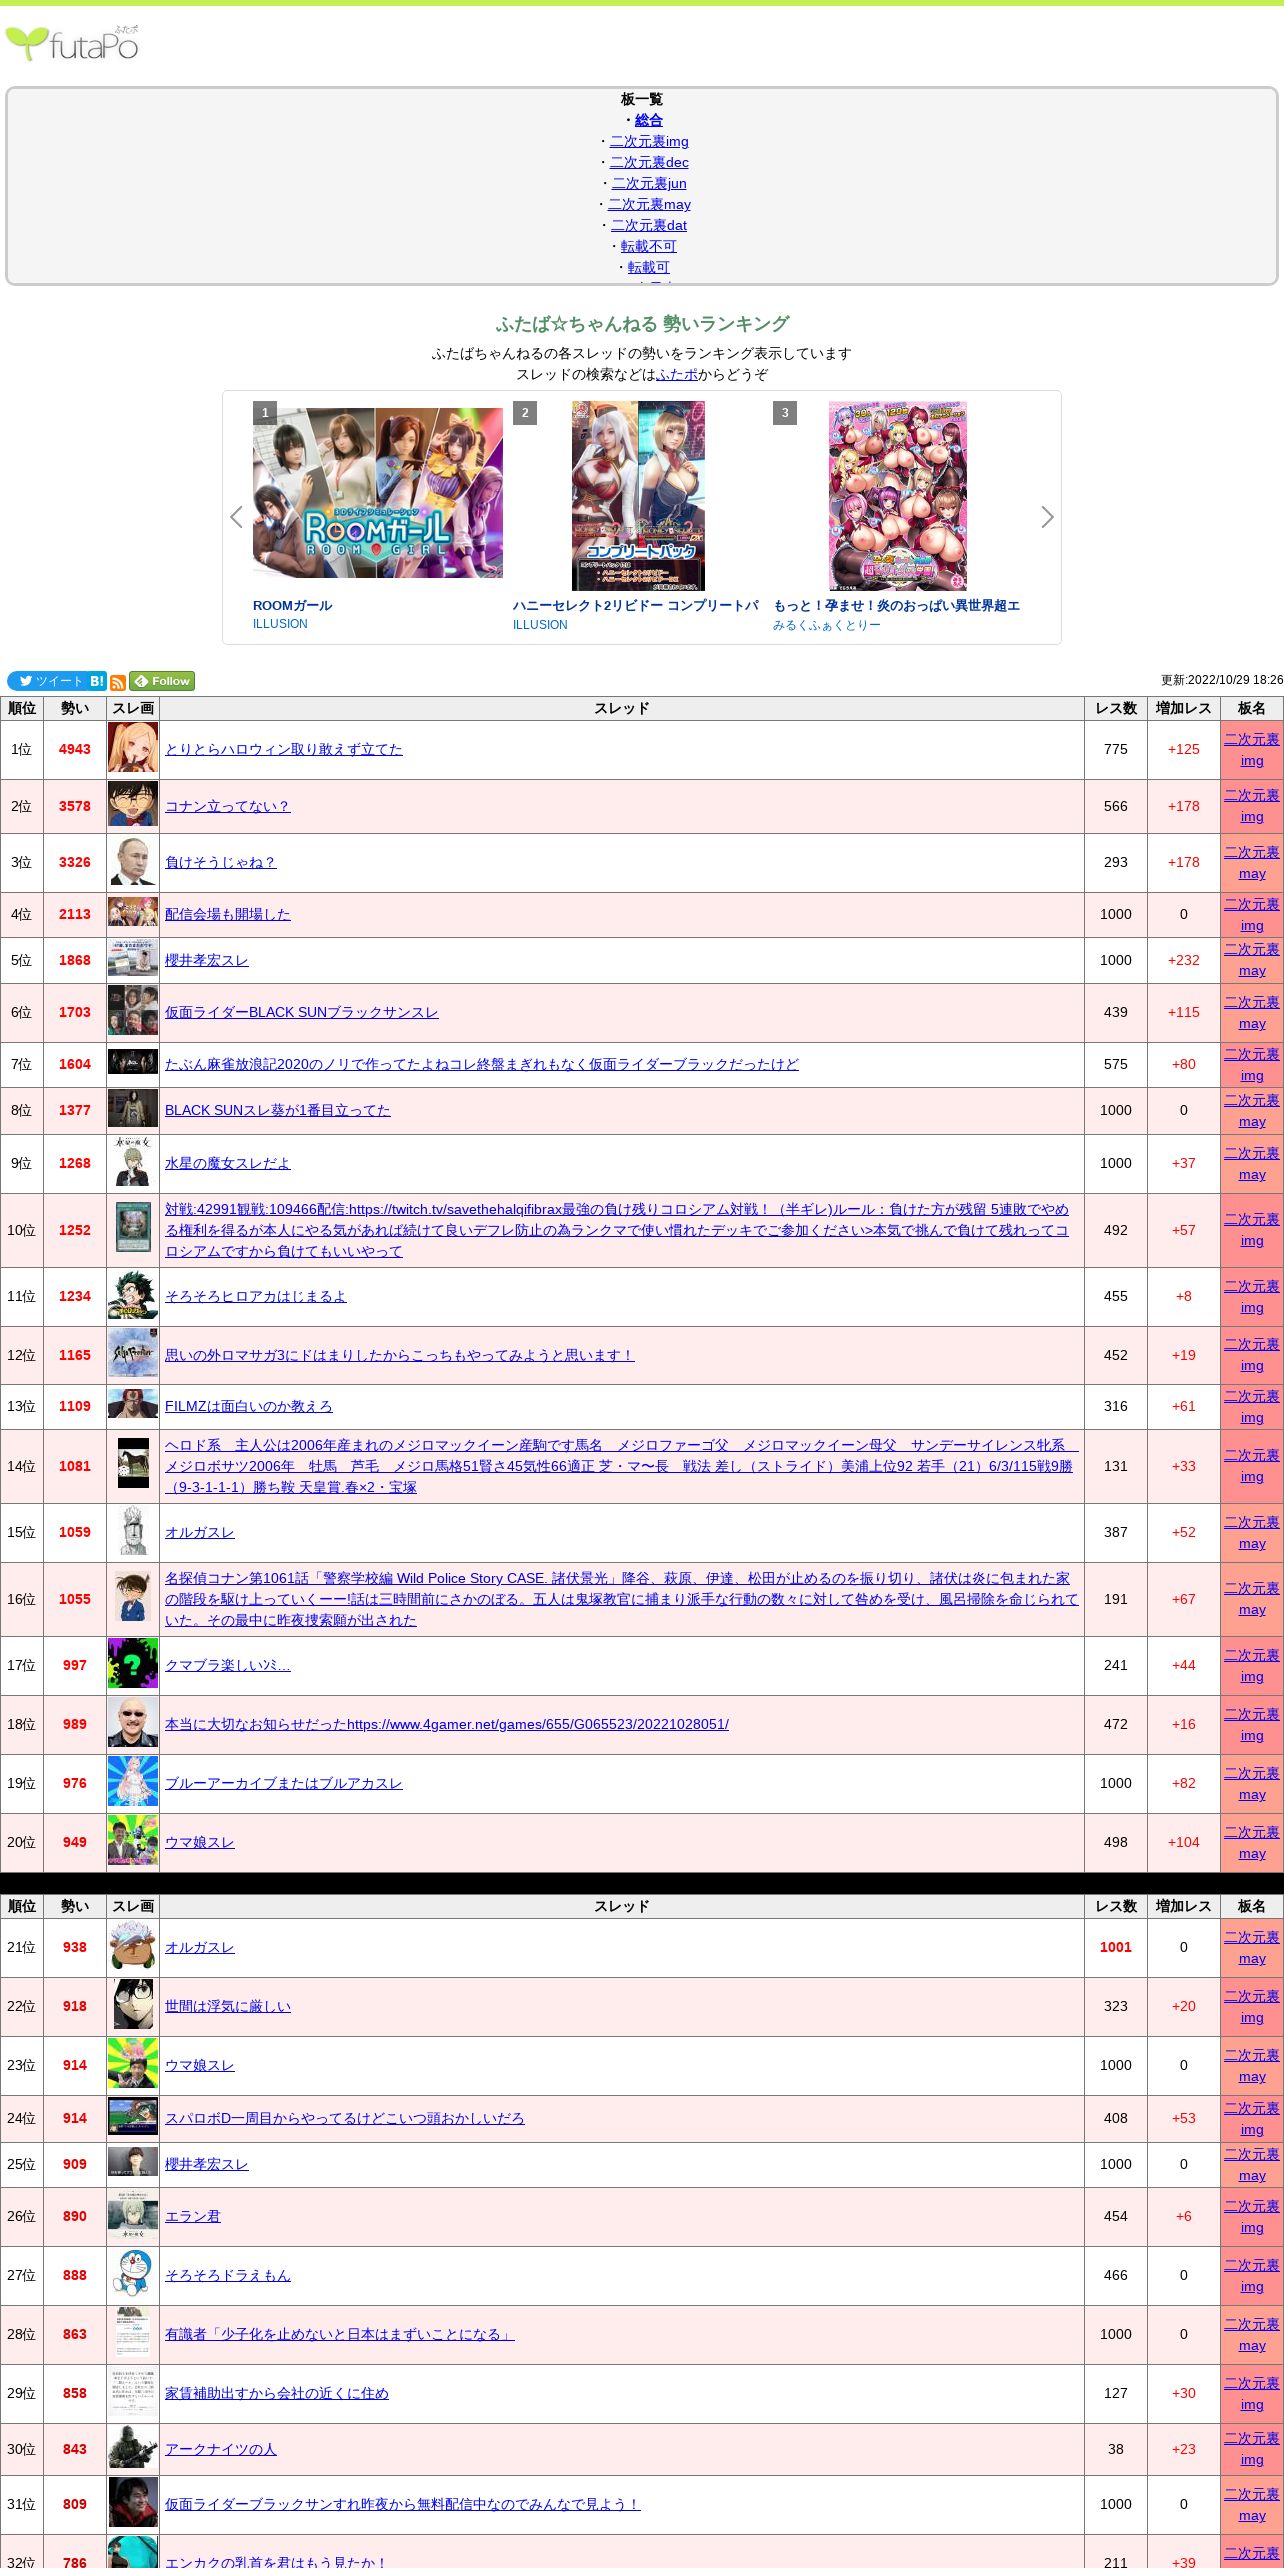The image size is (1284, 2568).
Task: Switch to the 二次元裏img board
Action: [649, 141]
